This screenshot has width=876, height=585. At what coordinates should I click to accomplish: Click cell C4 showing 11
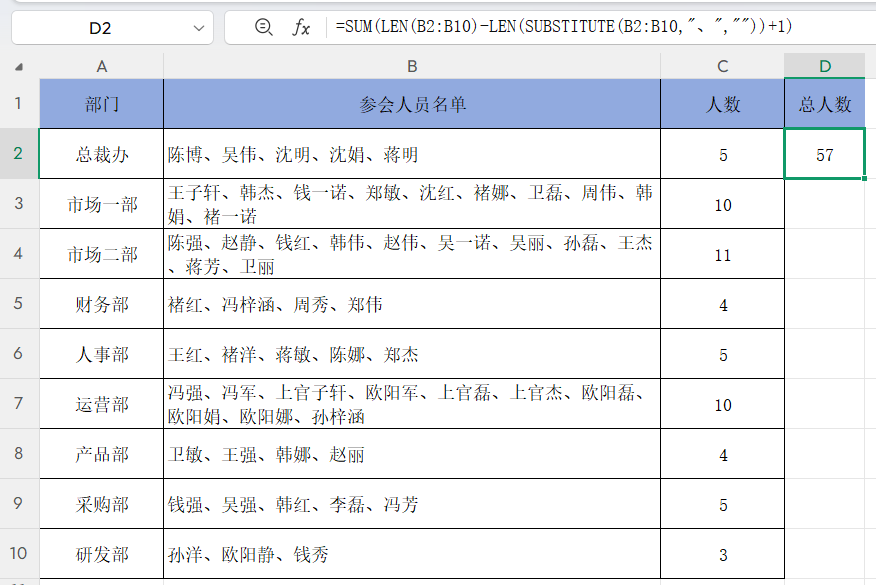click(x=722, y=254)
